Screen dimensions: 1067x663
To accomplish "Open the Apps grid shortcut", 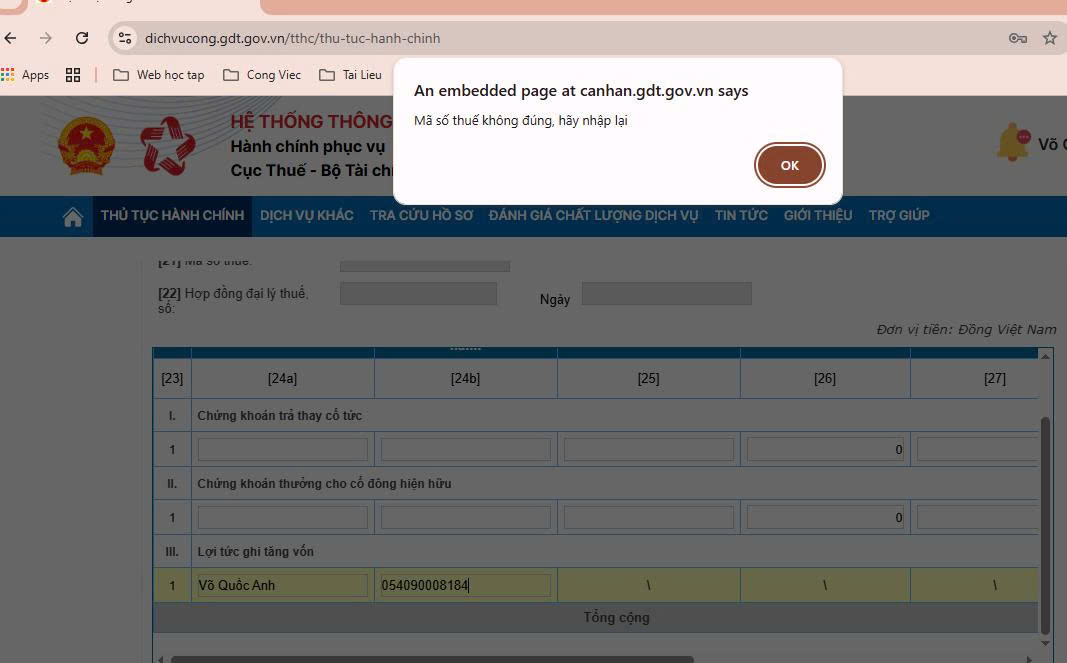I will click(x=26, y=75).
